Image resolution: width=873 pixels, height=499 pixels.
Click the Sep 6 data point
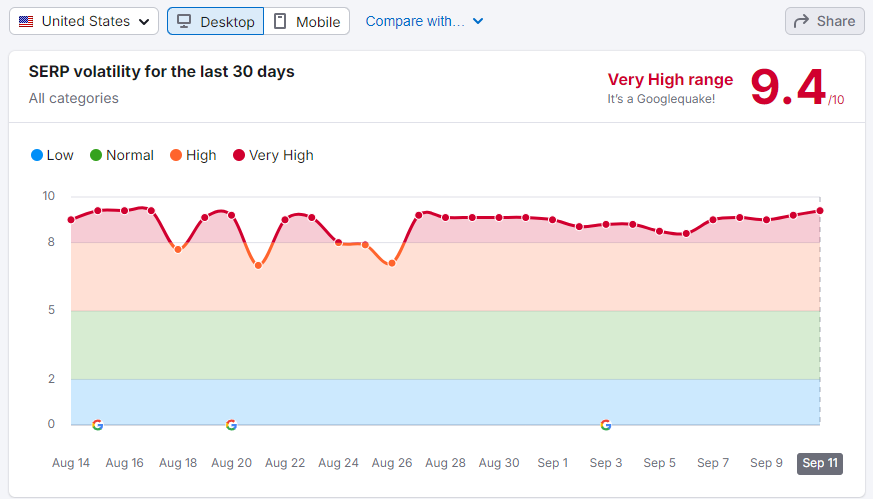coord(686,234)
